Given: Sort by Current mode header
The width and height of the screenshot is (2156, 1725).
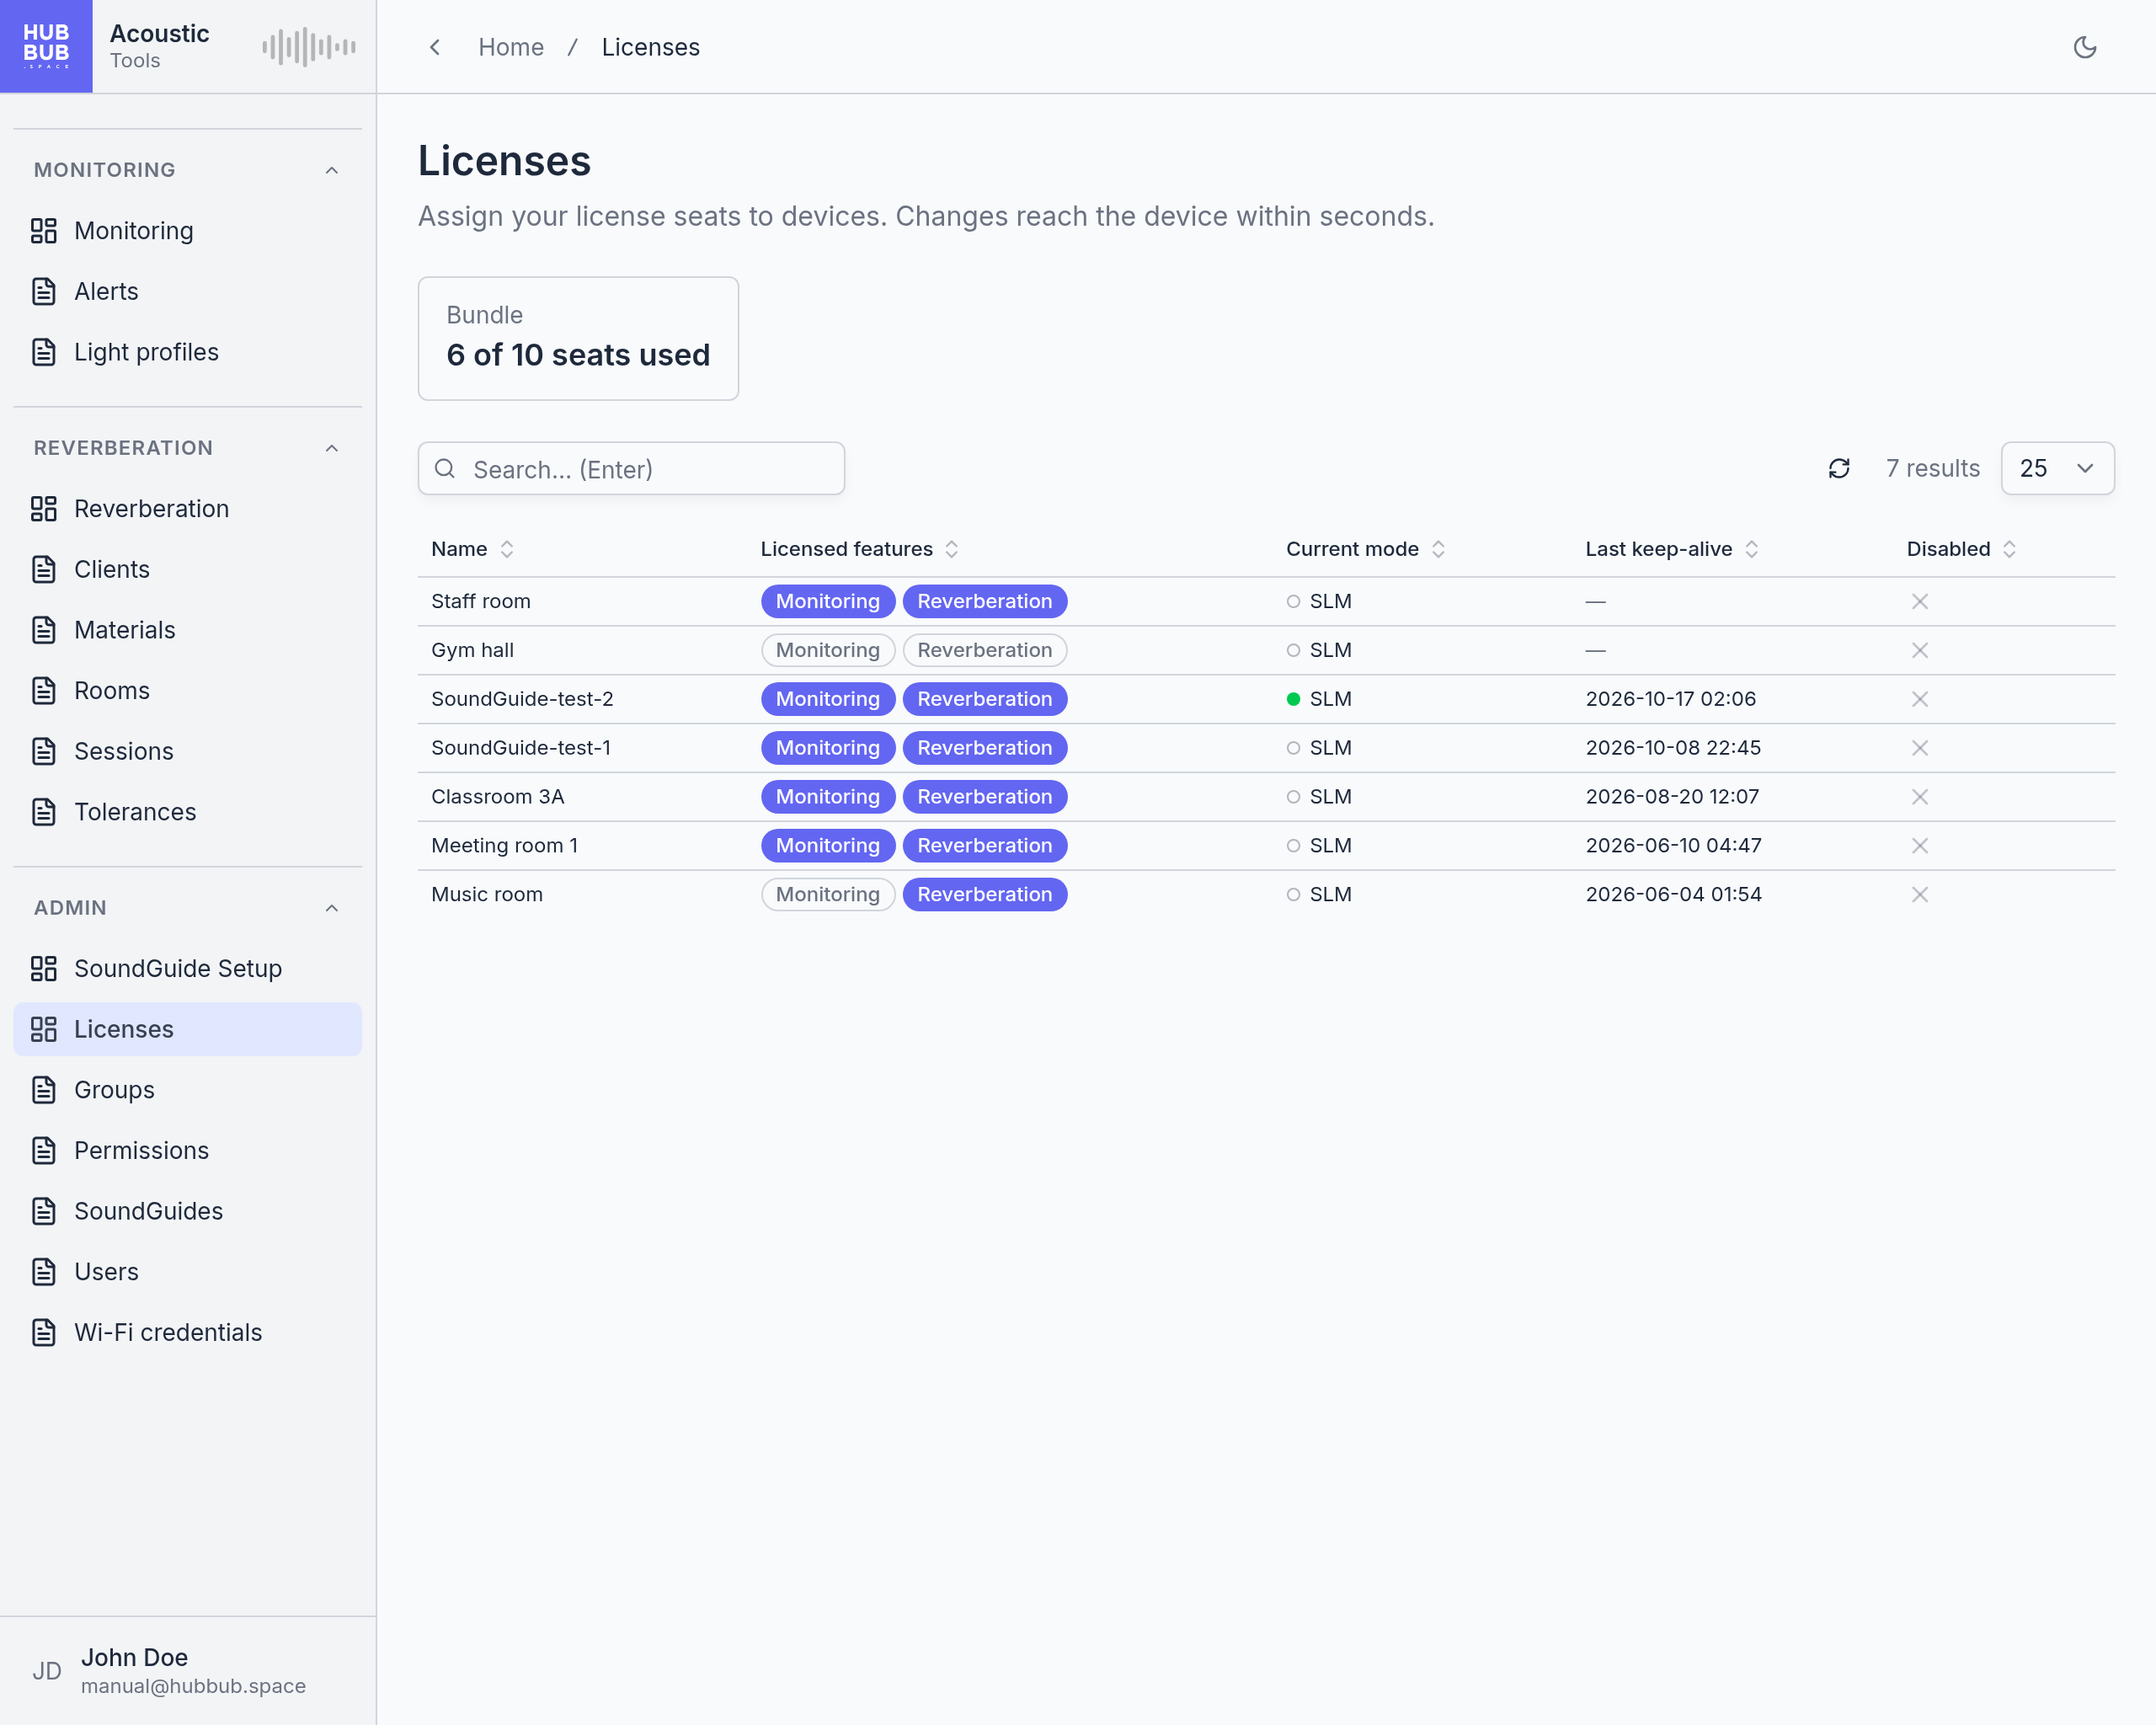Looking at the screenshot, I should point(1365,549).
